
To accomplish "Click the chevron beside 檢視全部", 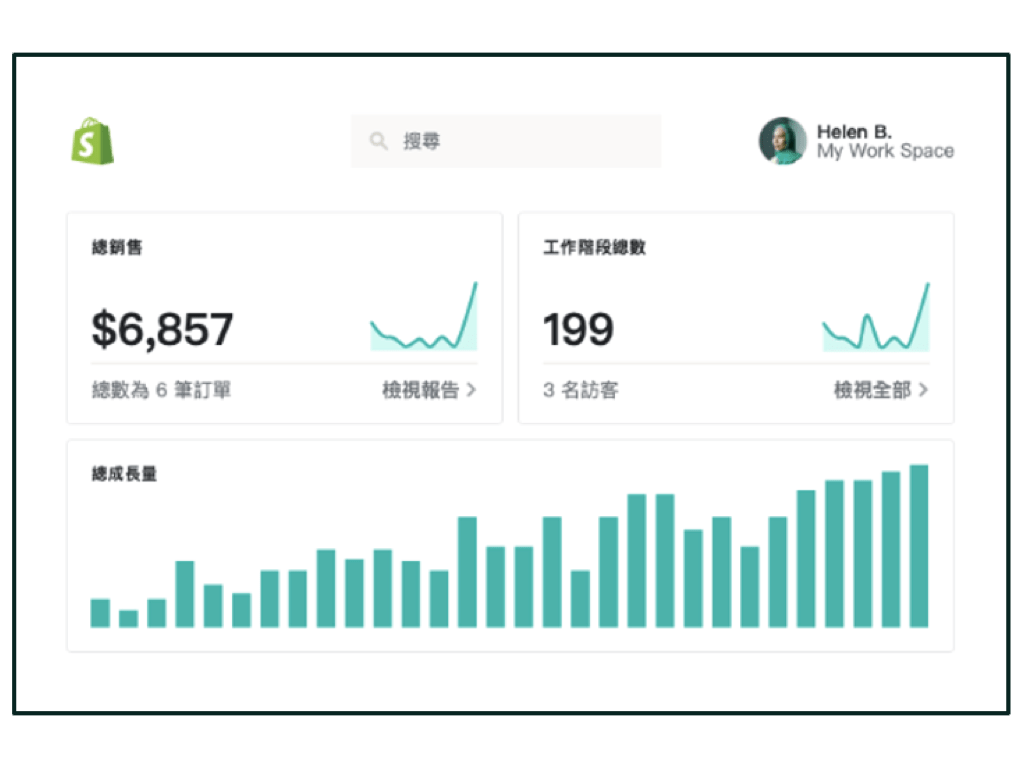I will [923, 390].
